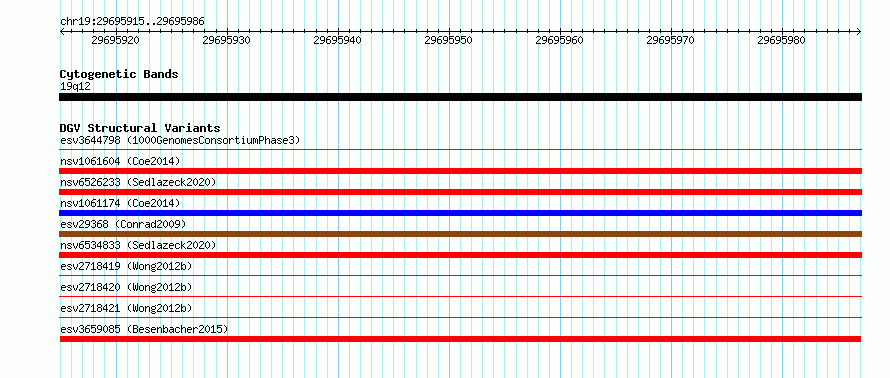Click ruler position 29695960

point(560,40)
